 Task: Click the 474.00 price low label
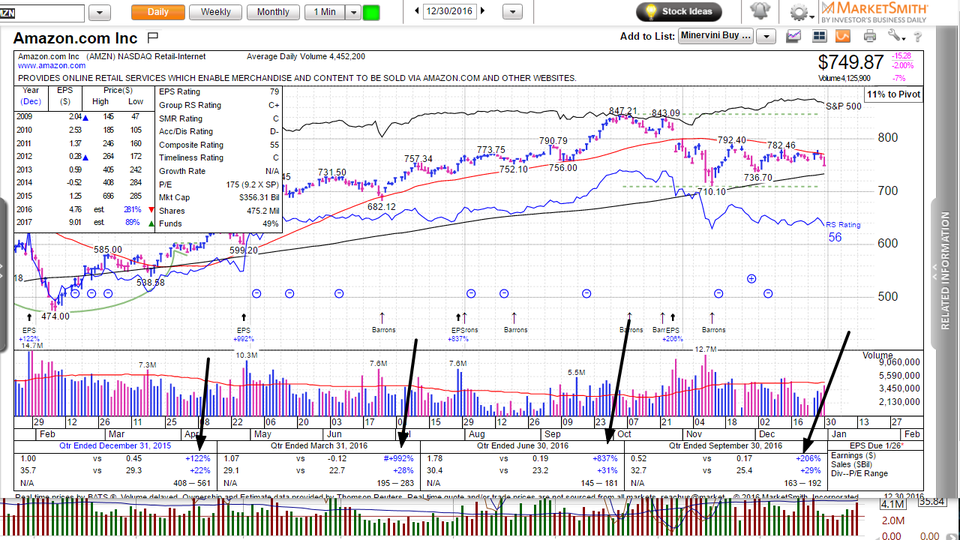click(x=55, y=317)
